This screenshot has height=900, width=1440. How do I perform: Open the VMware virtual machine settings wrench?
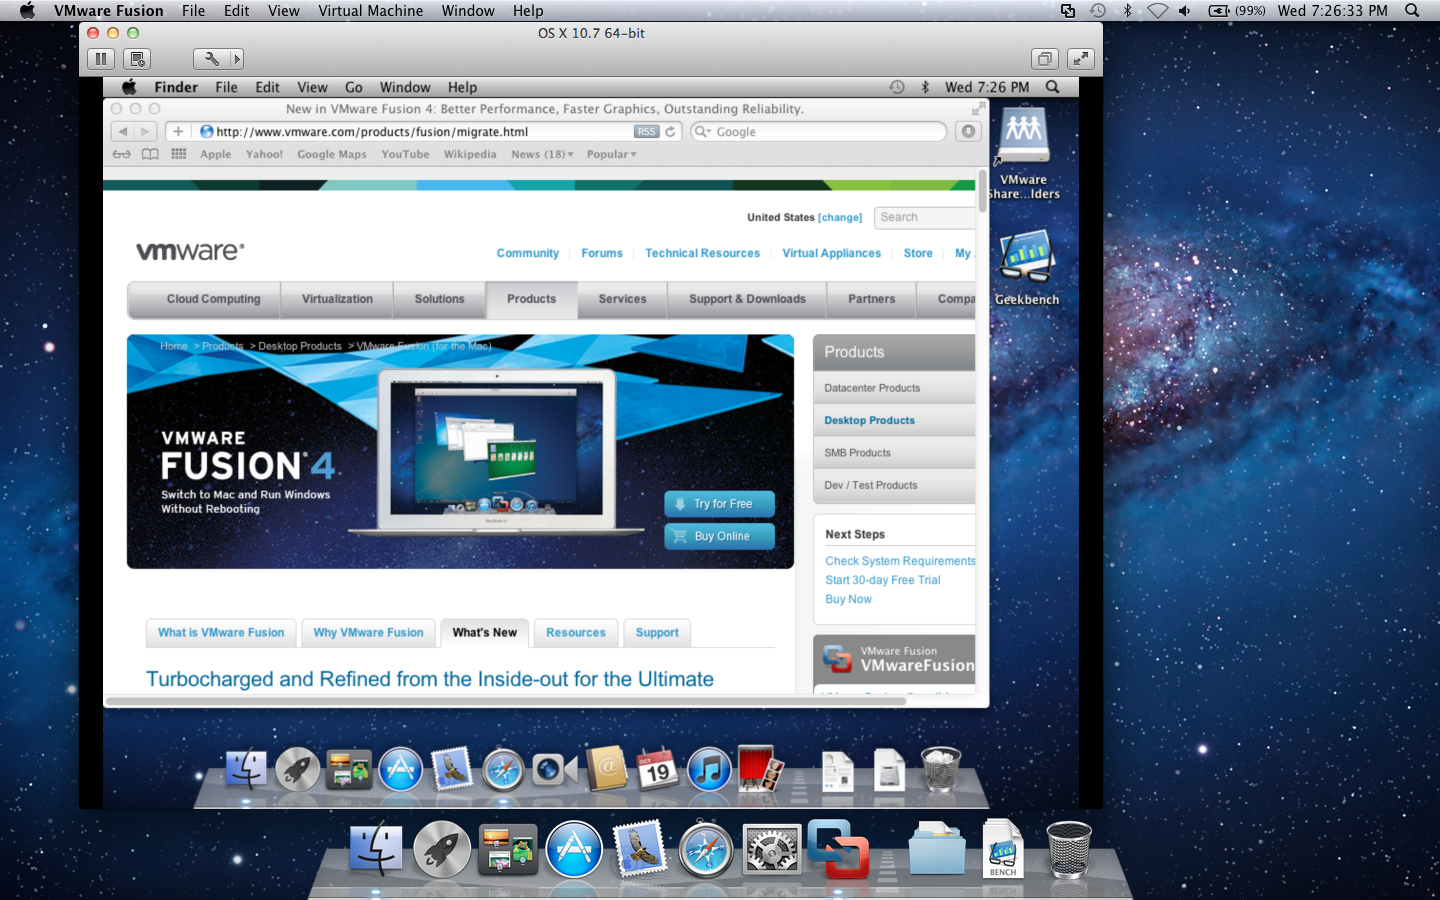pos(211,59)
